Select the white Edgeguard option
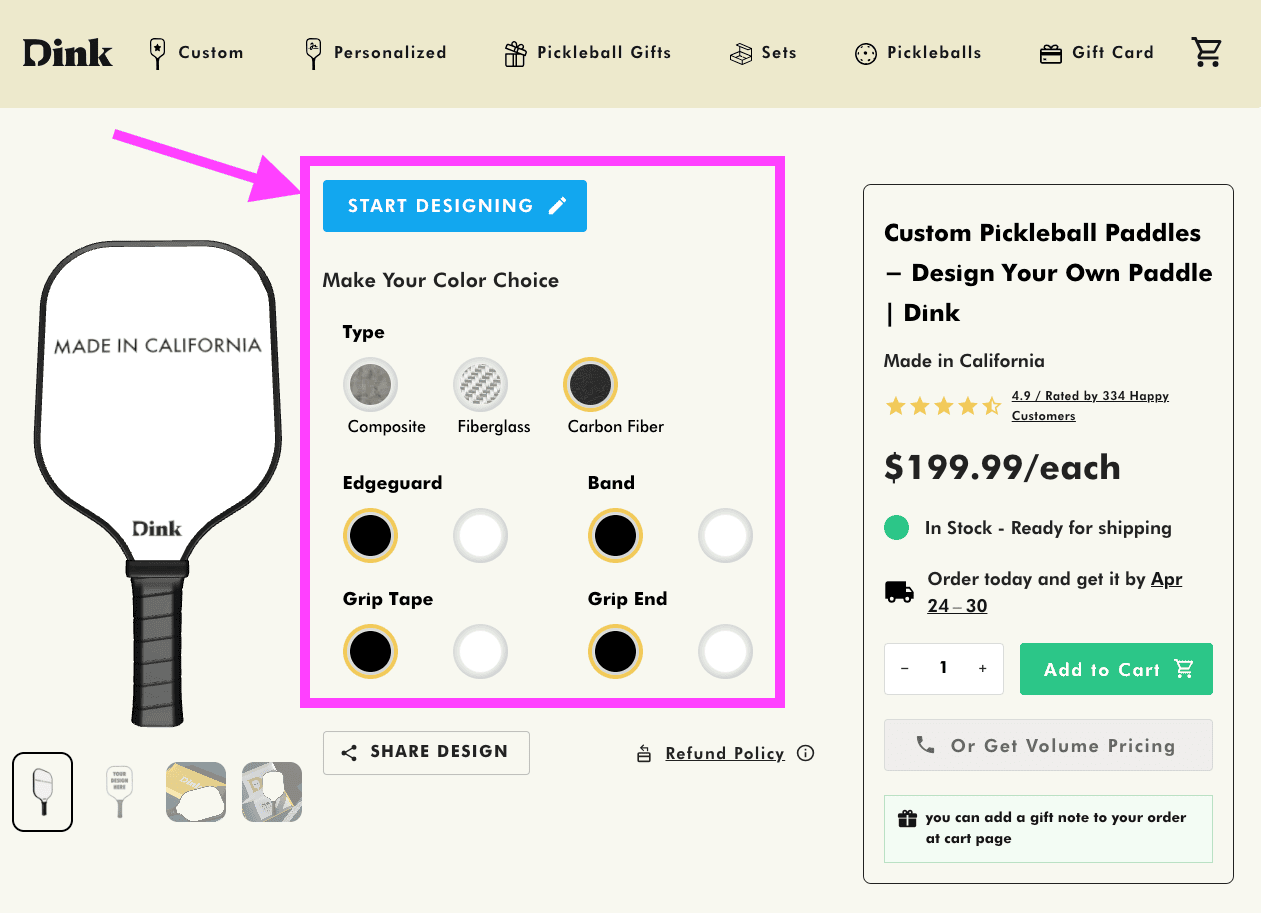This screenshot has width=1261, height=913. 480,535
